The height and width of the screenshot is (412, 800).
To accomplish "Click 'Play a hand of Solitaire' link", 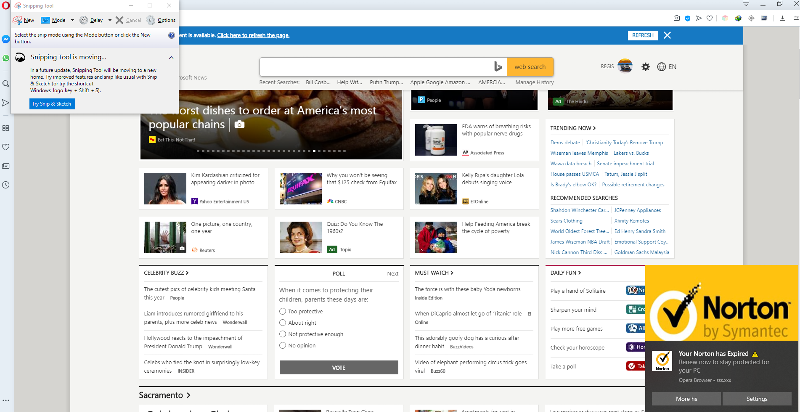I will [578, 291].
